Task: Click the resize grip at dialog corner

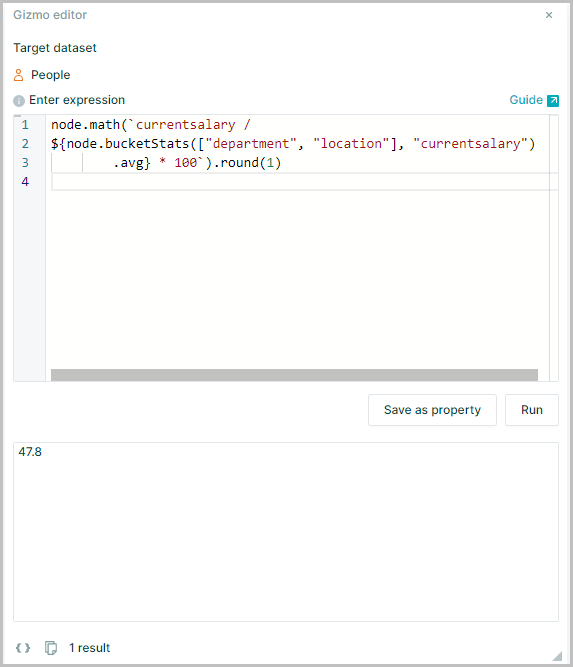Action: click(x=557, y=655)
